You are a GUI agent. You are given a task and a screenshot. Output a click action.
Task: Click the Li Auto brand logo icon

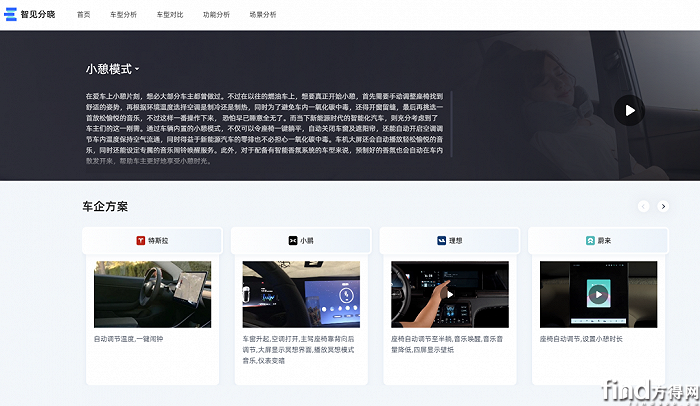(x=442, y=241)
